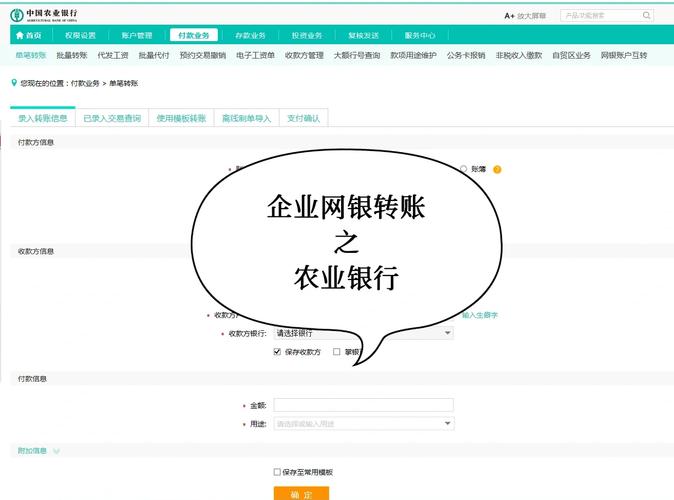Switch to the 录入转账信息 tab
Viewport: 674px width, 500px height.
click(43, 118)
